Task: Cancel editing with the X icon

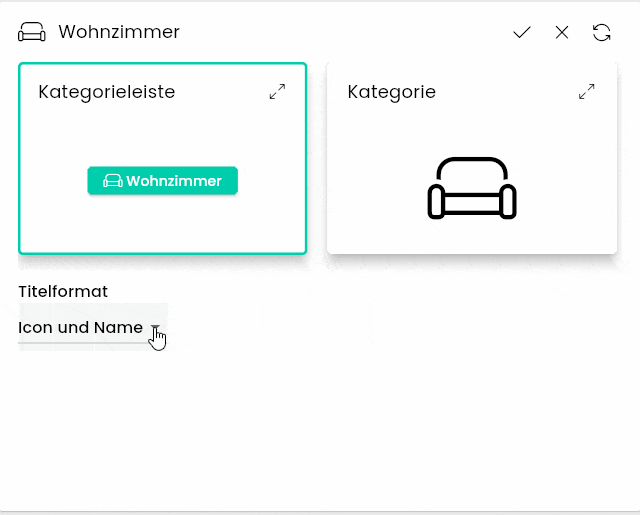Action: [x=562, y=32]
